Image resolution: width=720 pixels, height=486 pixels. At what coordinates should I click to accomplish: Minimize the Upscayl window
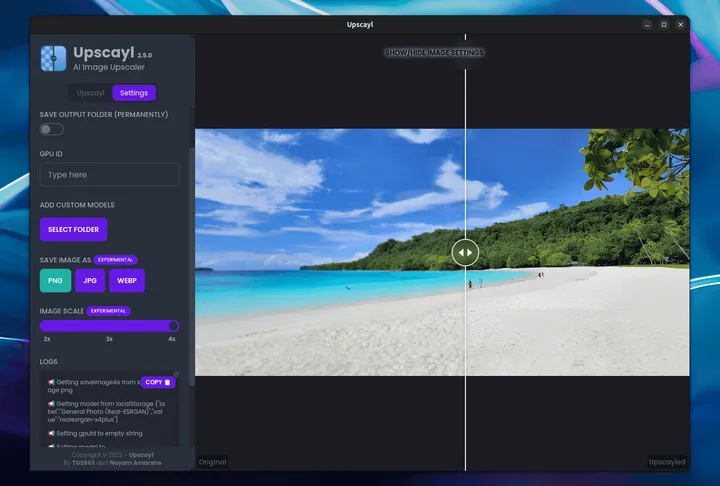pyautogui.click(x=647, y=25)
